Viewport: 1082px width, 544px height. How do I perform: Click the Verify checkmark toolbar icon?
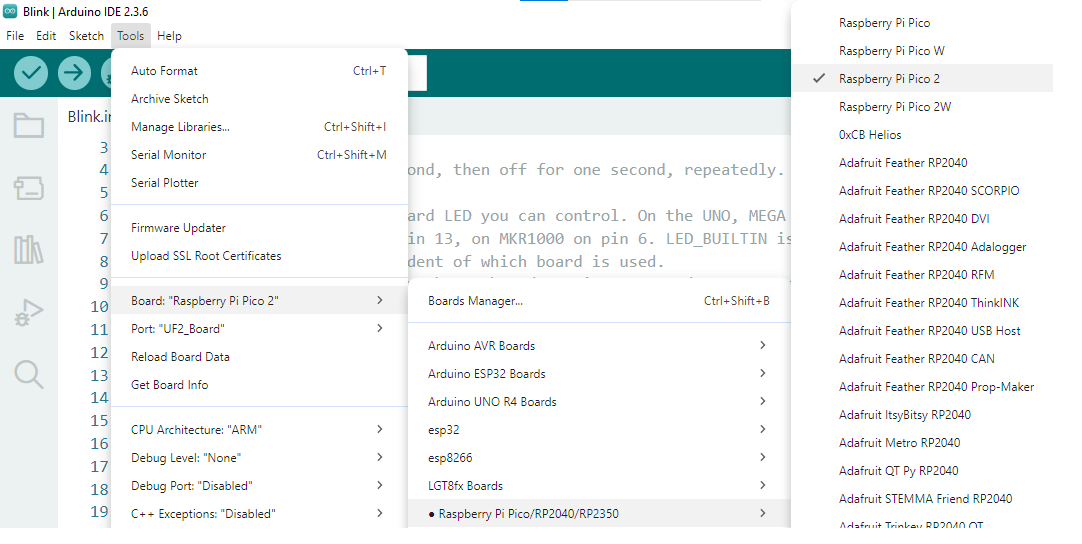point(31,73)
